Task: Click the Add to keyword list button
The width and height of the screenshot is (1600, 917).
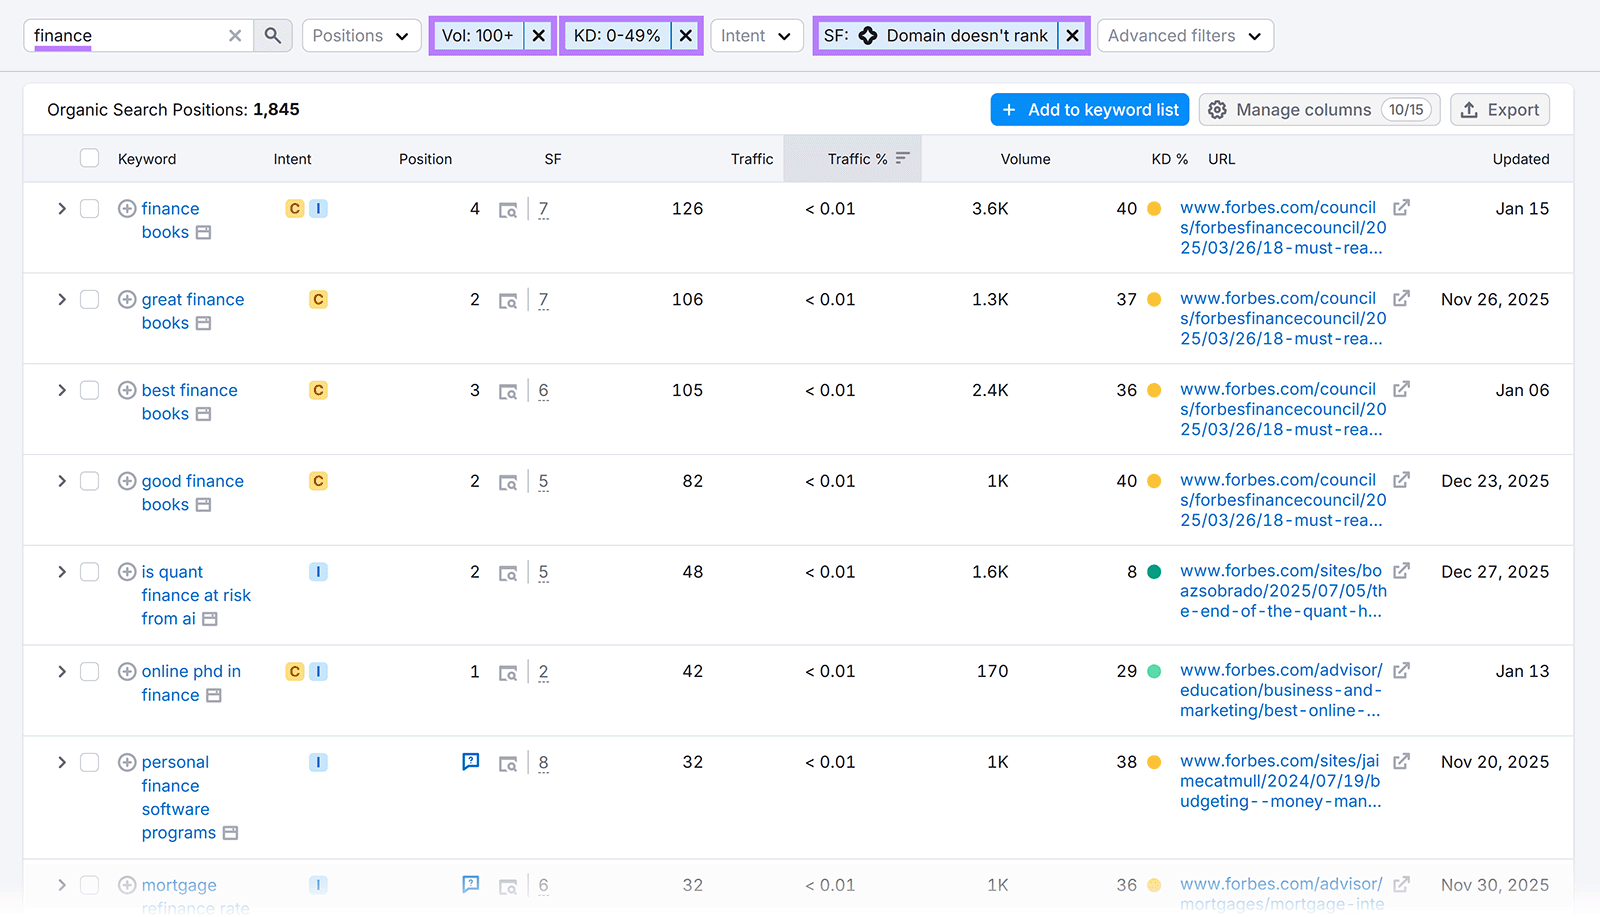Action: click(1089, 109)
